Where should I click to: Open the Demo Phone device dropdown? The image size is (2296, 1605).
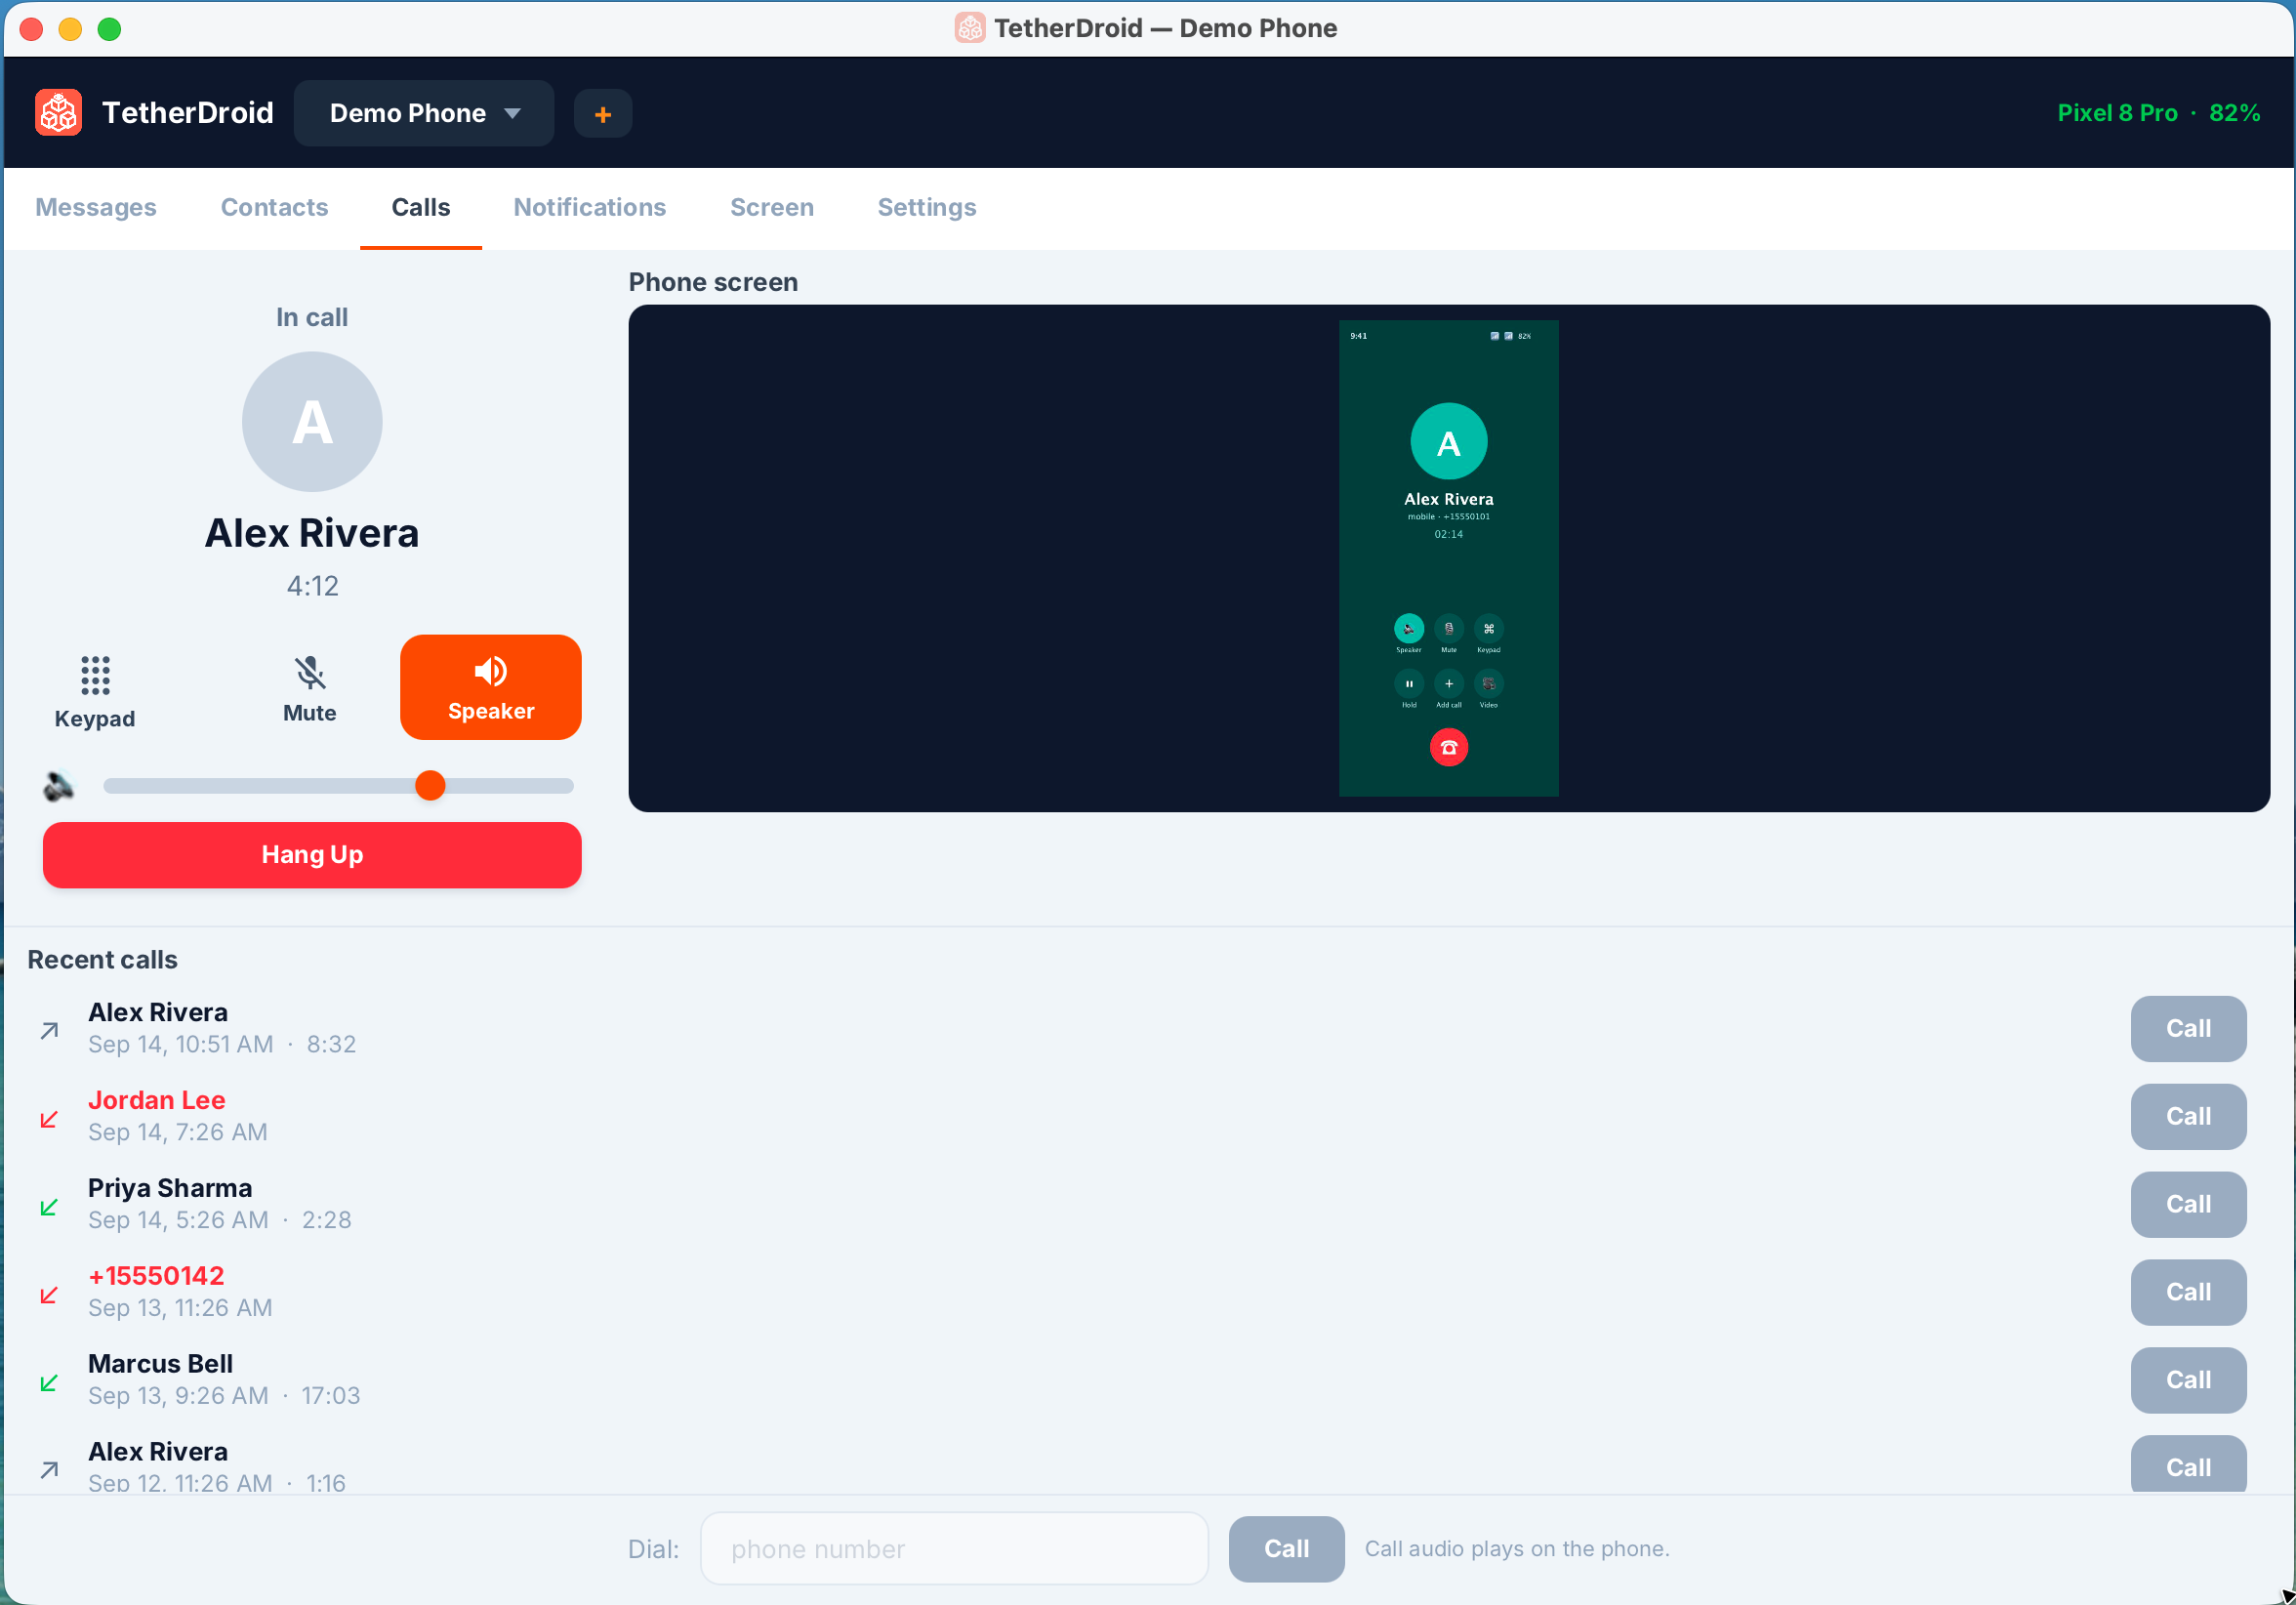tap(424, 113)
